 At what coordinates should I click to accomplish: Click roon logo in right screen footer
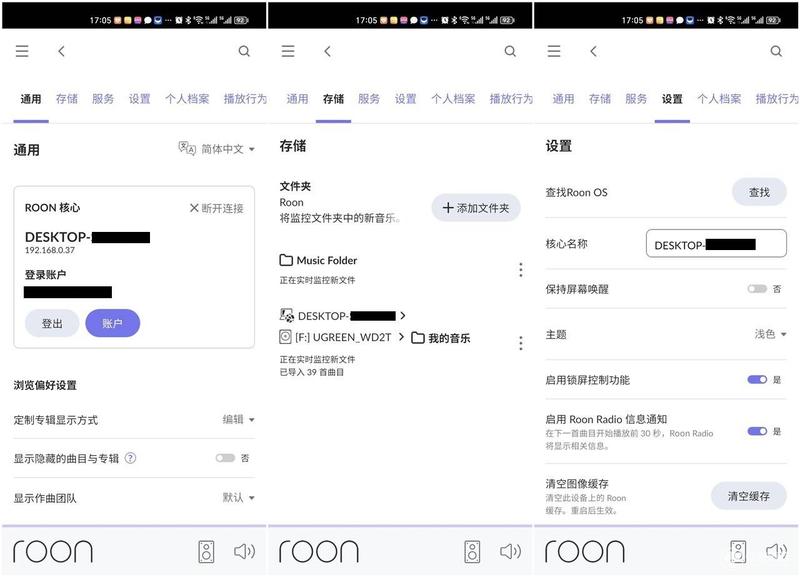point(585,551)
